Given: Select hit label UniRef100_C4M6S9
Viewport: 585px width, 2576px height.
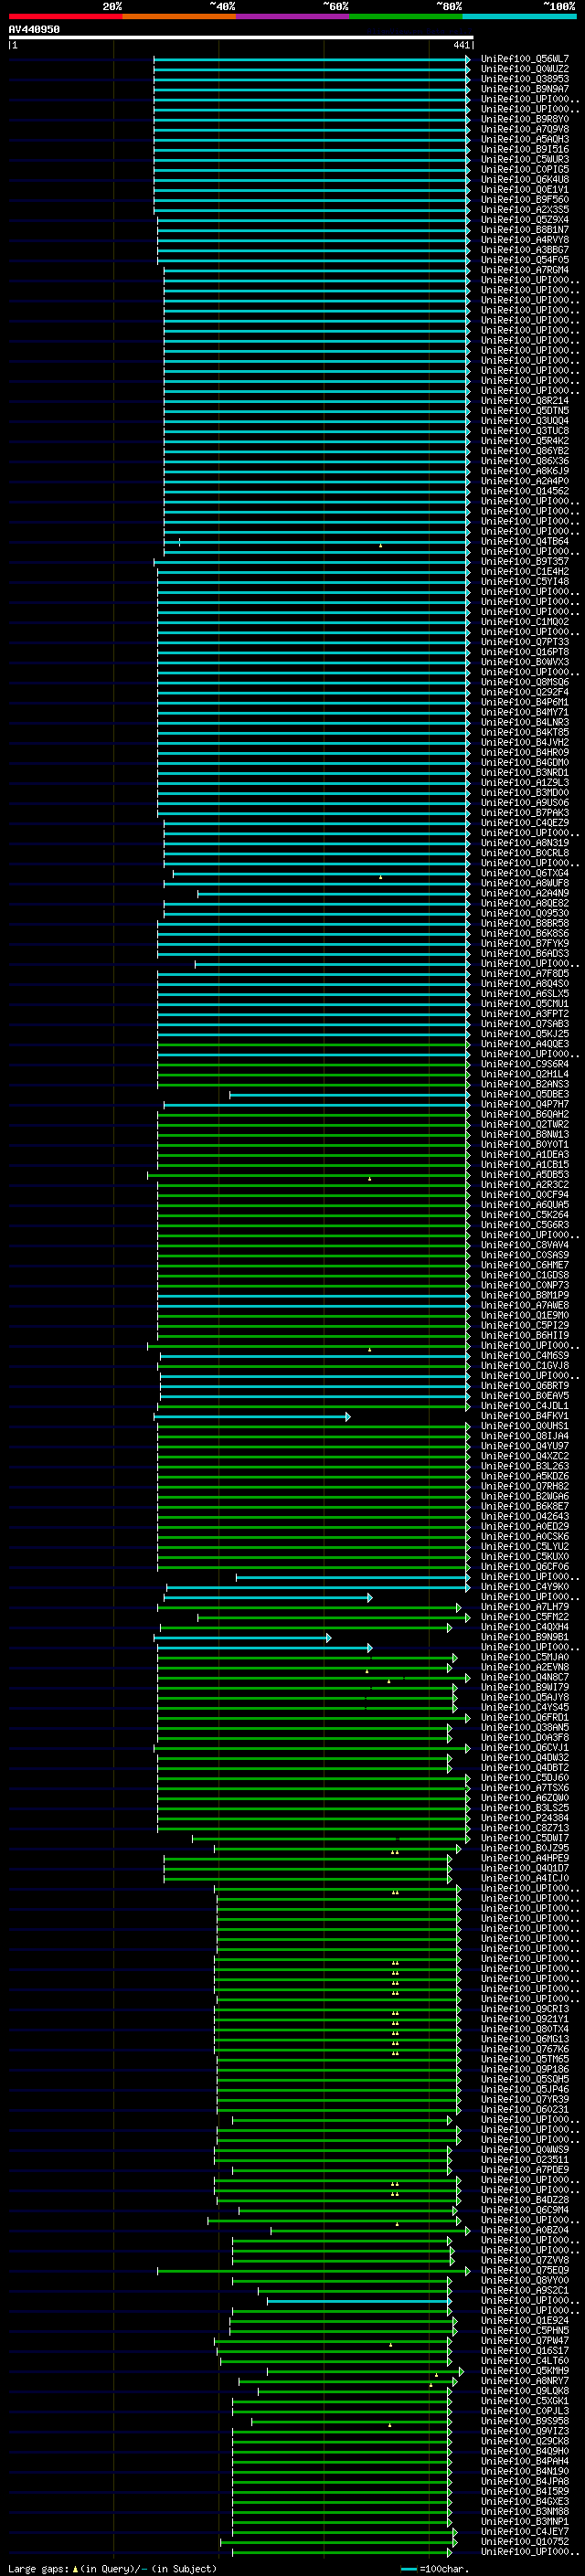Looking at the screenshot, I should click(x=525, y=1356).
